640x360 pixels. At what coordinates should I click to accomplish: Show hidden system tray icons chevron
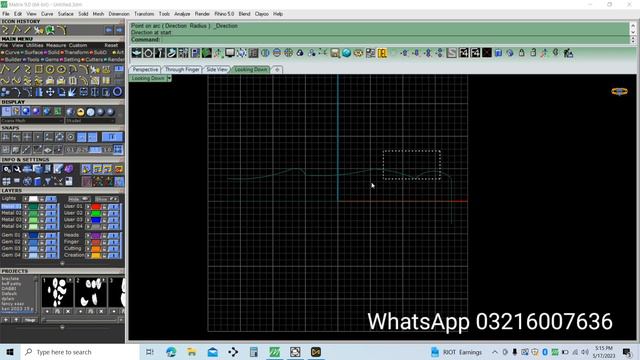[495, 352]
